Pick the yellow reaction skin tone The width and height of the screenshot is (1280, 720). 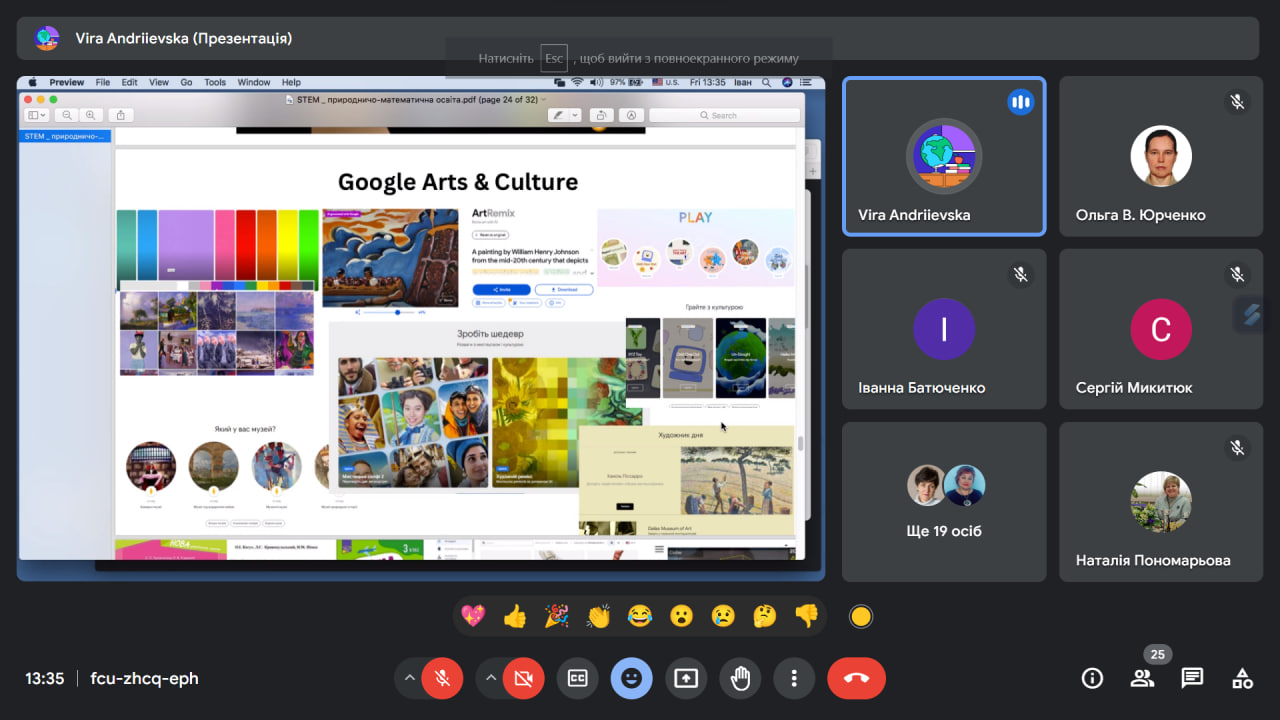click(860, 616)
